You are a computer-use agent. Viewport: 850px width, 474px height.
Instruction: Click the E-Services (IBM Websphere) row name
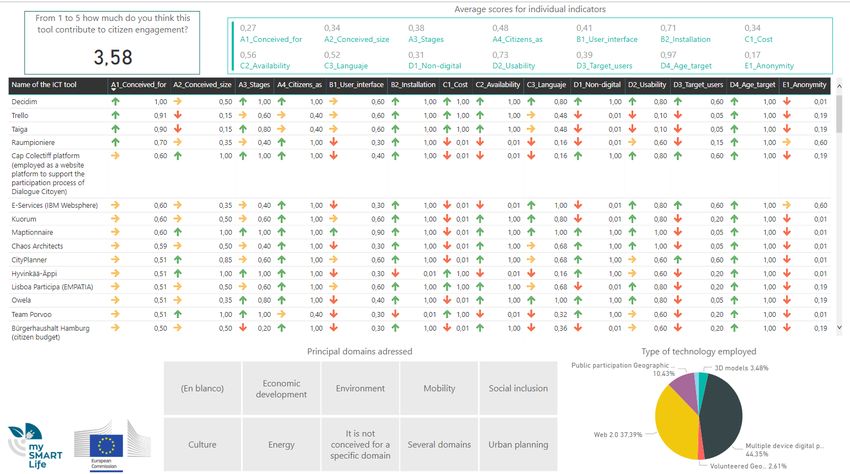click(55, 205)
